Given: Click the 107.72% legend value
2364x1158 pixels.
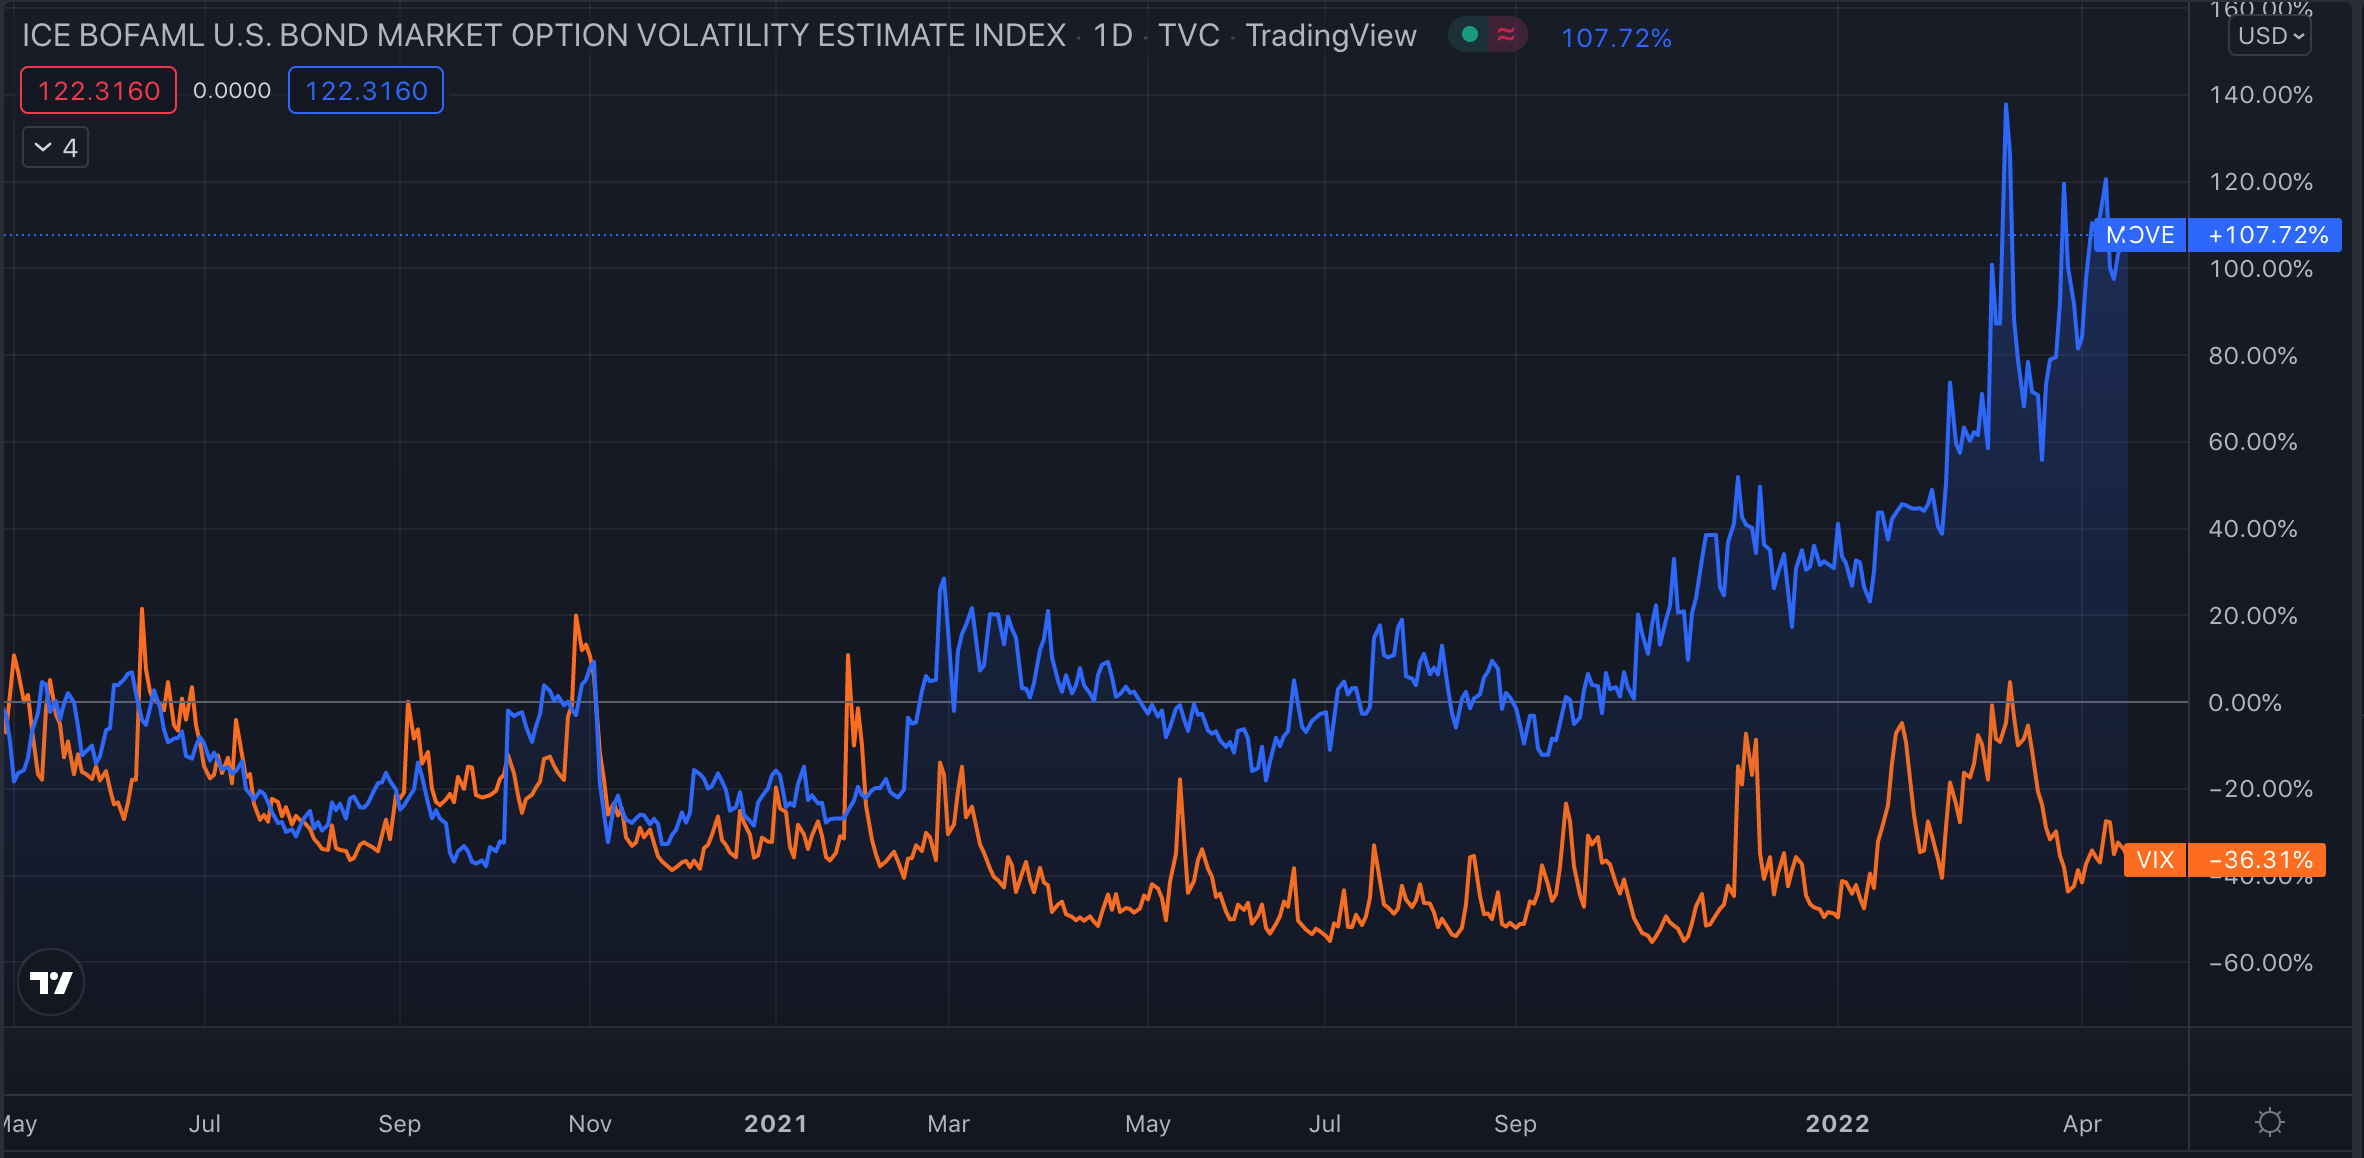Looking at the screenshot, I should point(1616,38).
